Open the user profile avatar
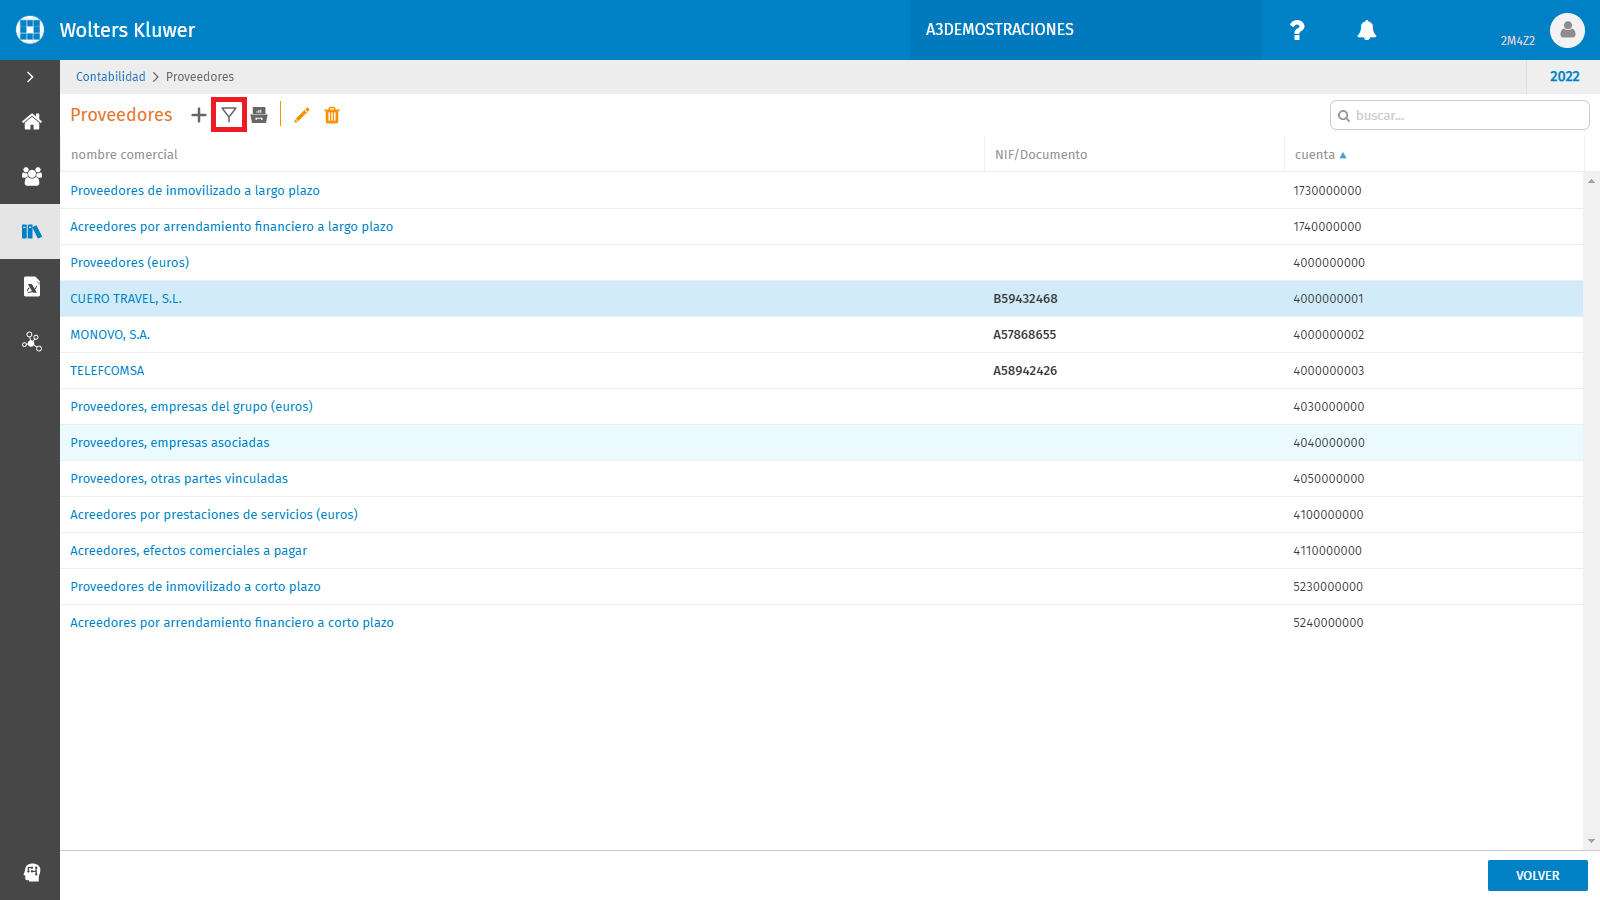Screen dimensions: 1600x900 (1567, 30)
